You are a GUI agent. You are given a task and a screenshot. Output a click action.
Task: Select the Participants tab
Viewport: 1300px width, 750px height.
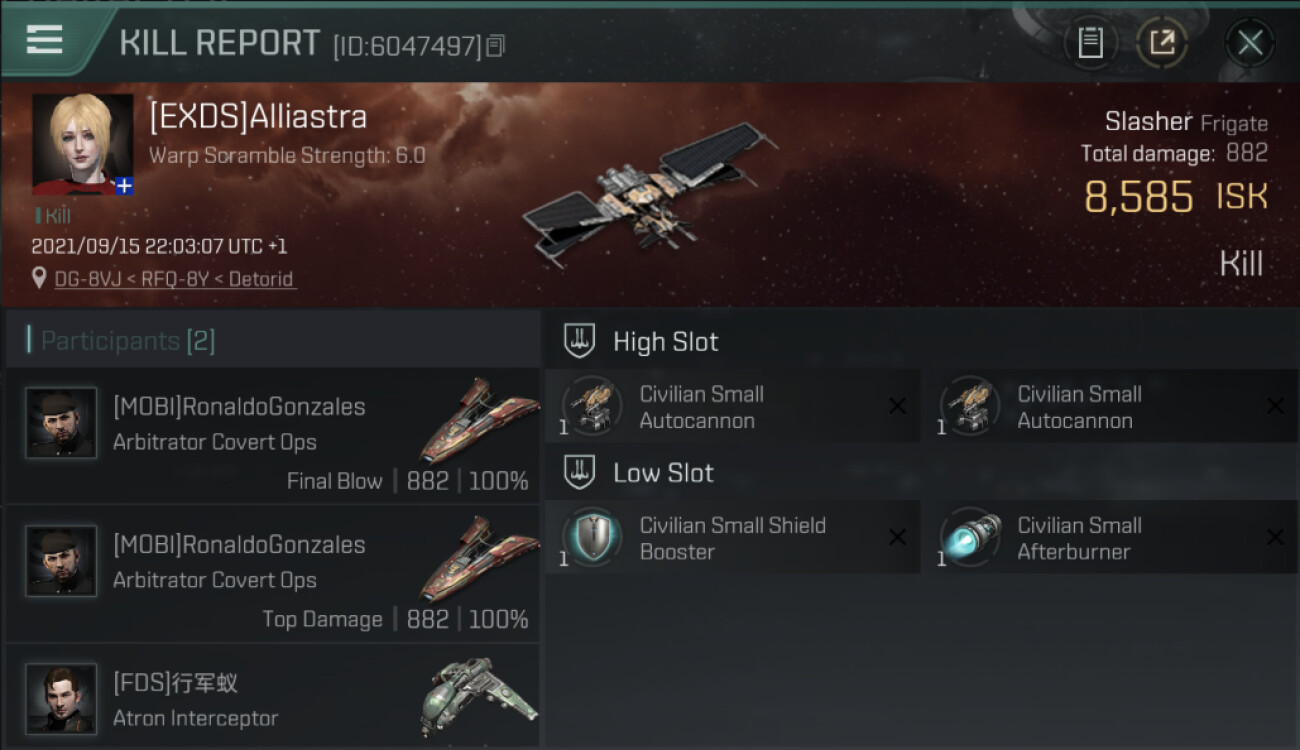[x=127, y=341]
